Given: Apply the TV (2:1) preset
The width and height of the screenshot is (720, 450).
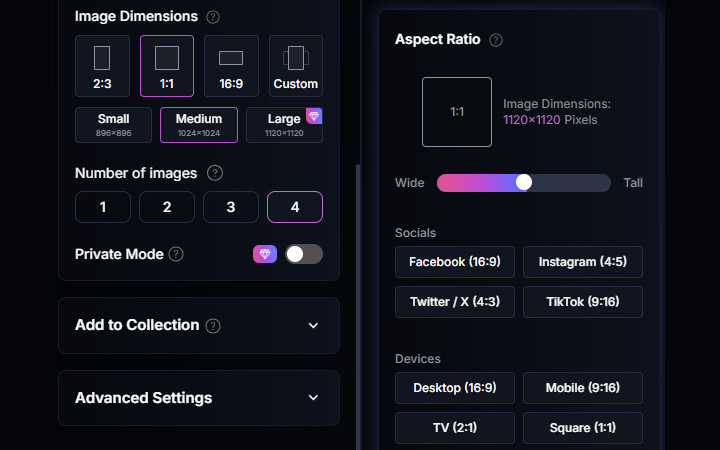Looking at the screenshot, I should point(455,428).
